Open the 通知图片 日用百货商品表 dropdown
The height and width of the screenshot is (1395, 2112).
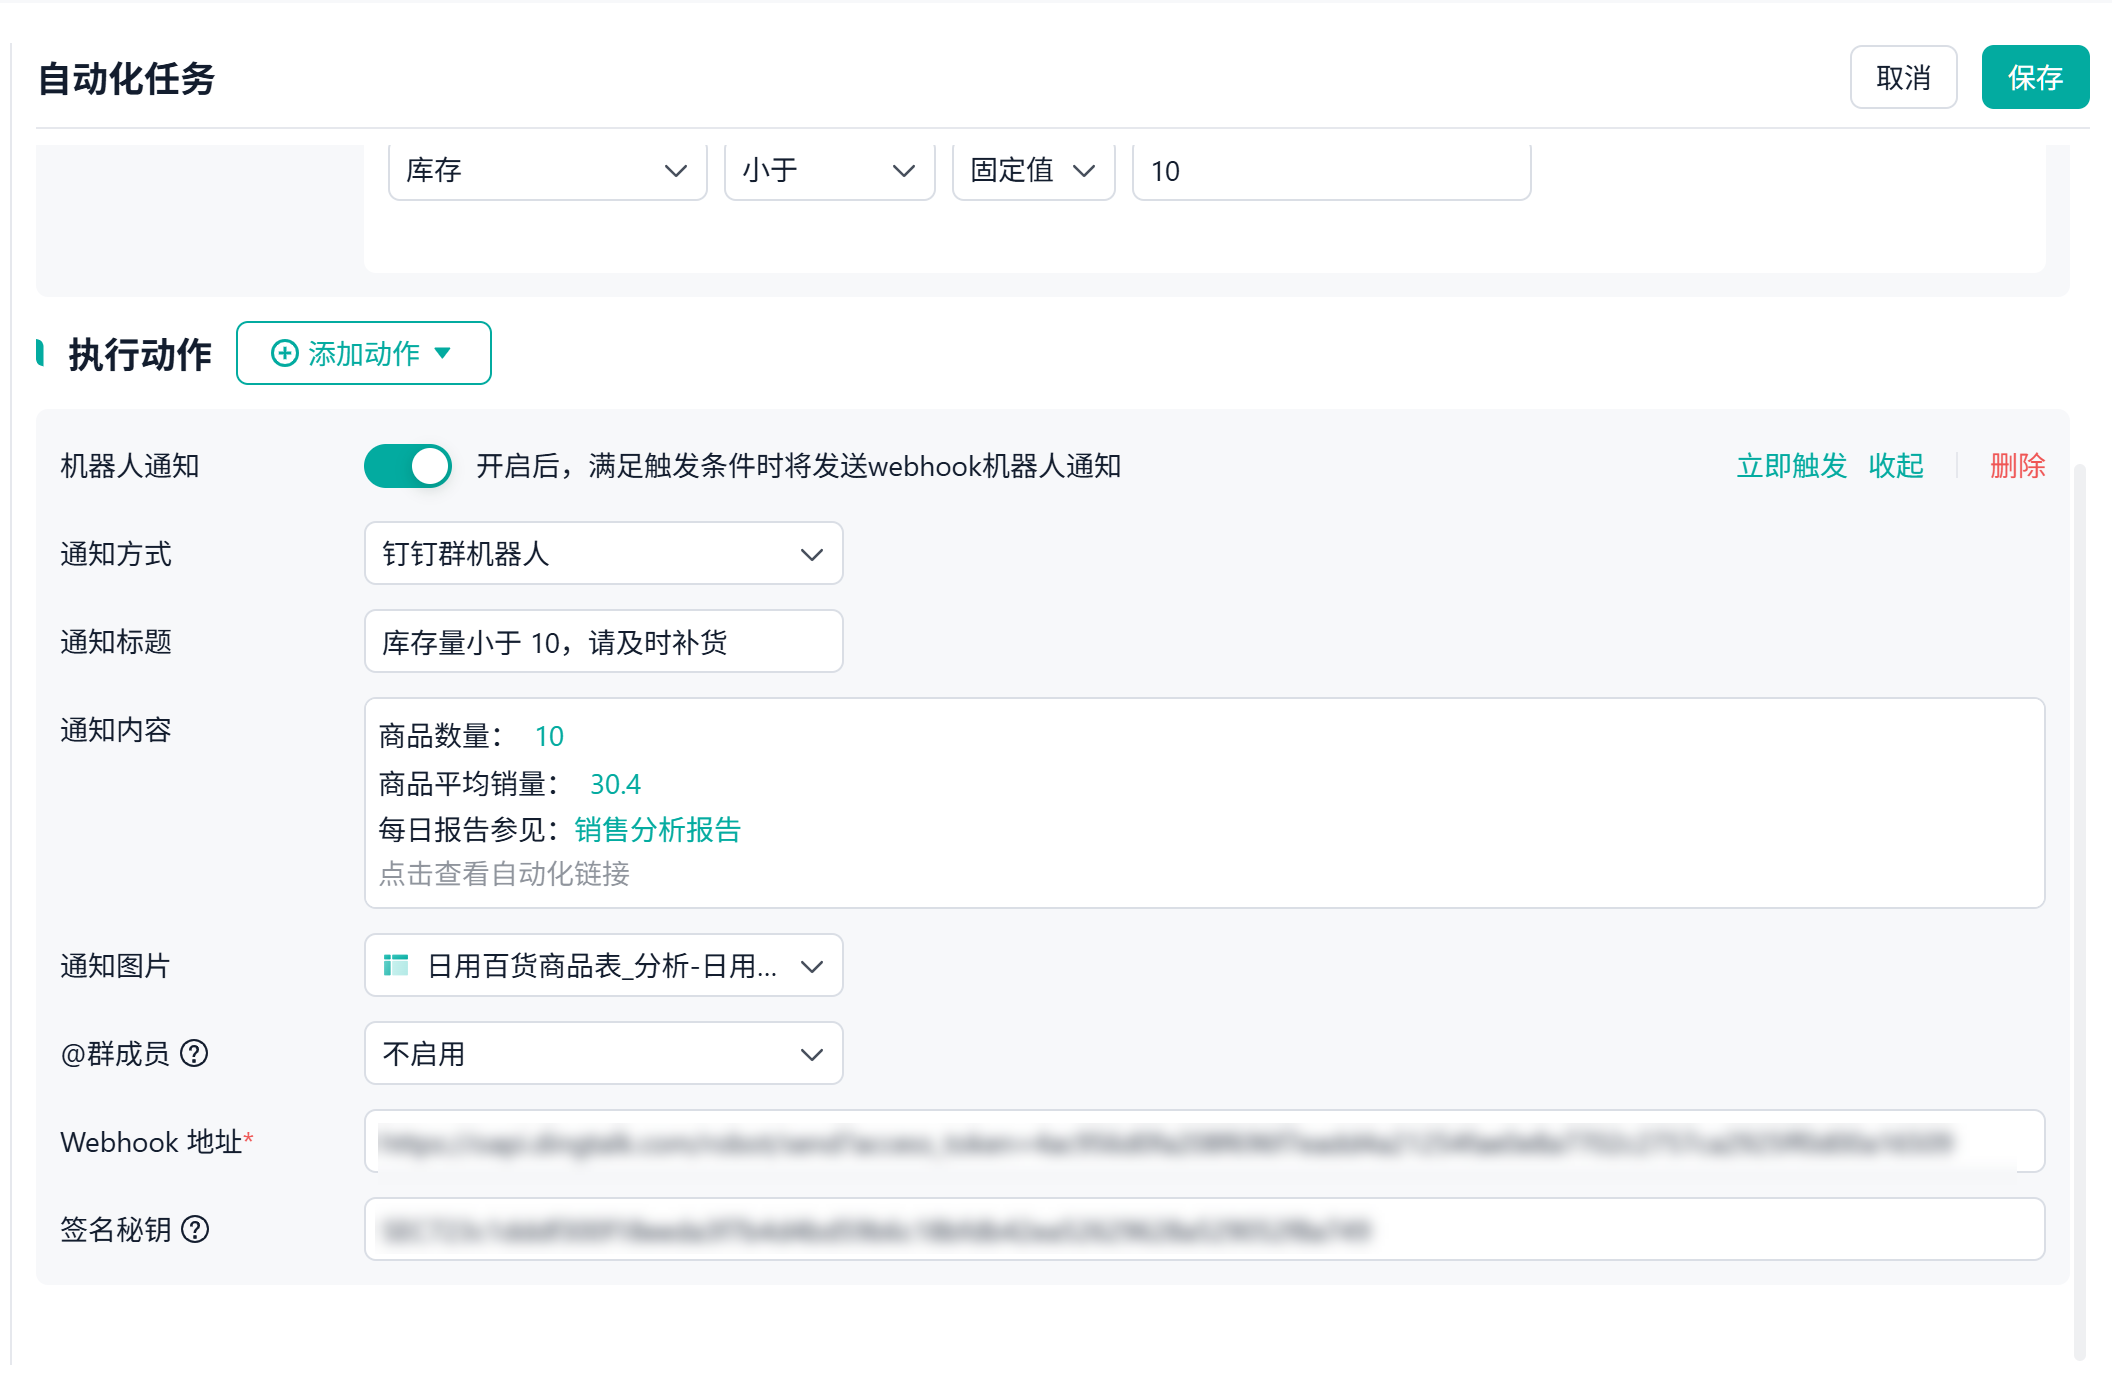click(x=604, y=965)
